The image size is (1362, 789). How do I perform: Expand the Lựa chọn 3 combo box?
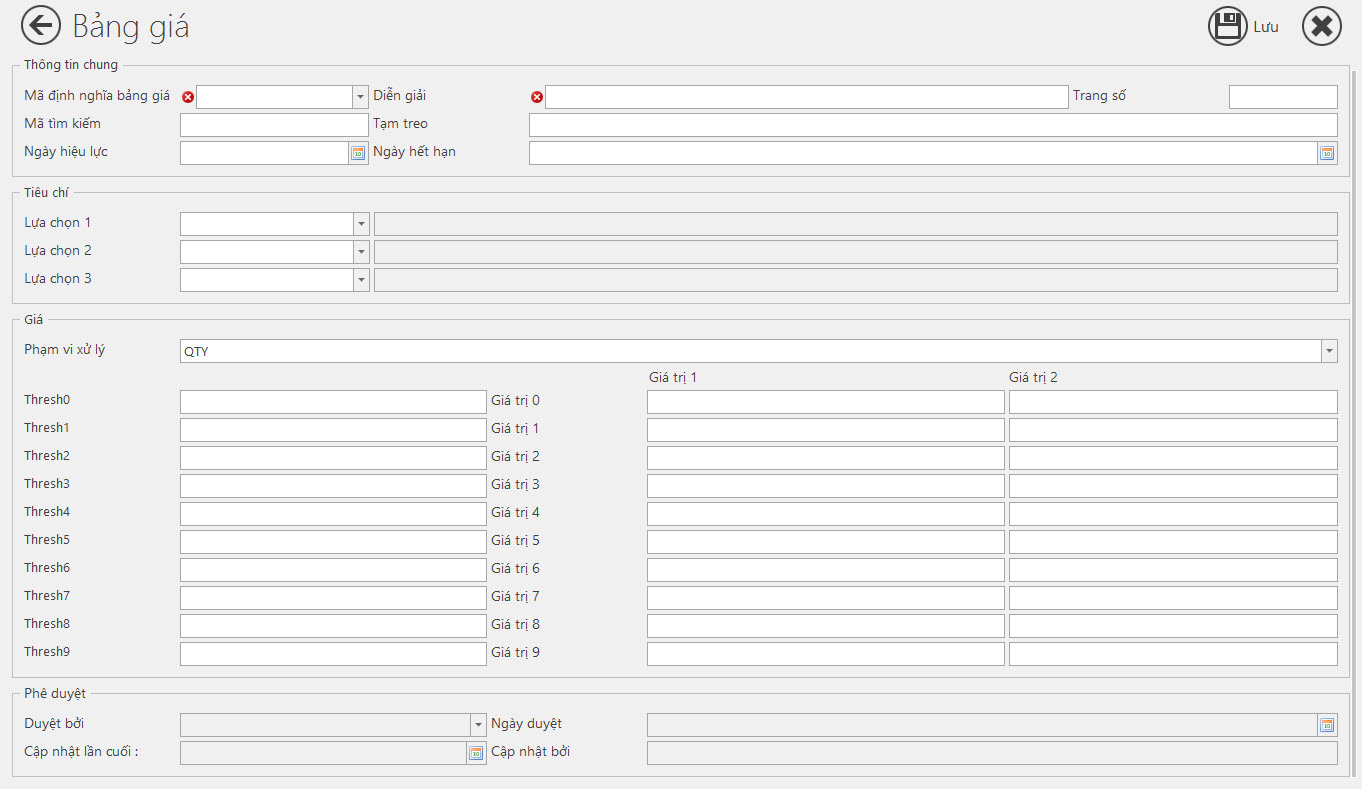361,280
